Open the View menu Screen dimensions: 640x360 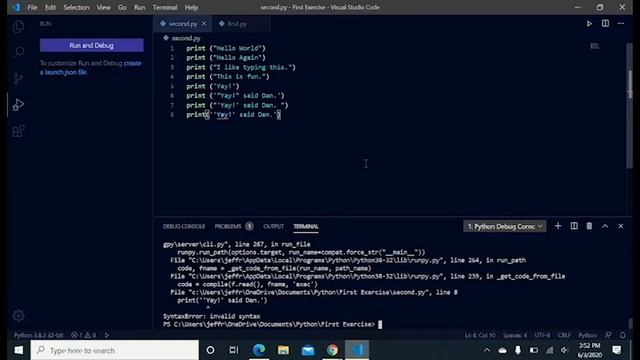(103, 7)
